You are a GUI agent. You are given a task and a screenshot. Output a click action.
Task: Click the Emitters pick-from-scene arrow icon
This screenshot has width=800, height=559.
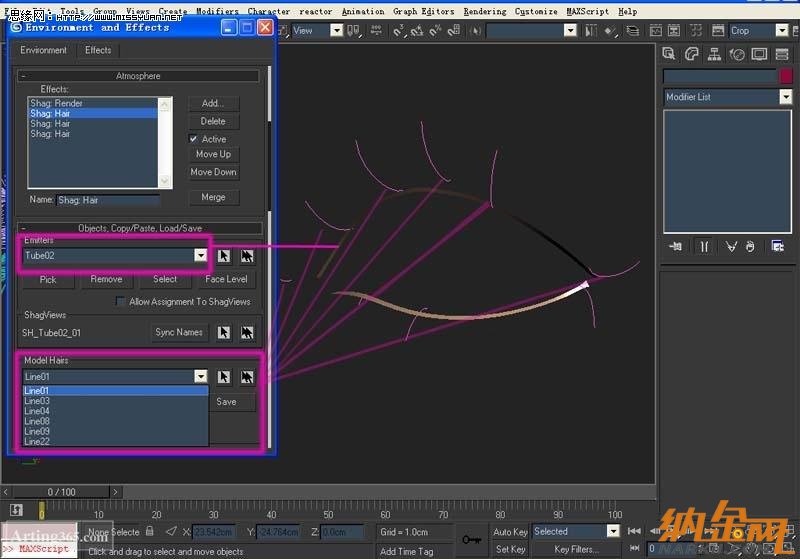[x=224, y=256]
